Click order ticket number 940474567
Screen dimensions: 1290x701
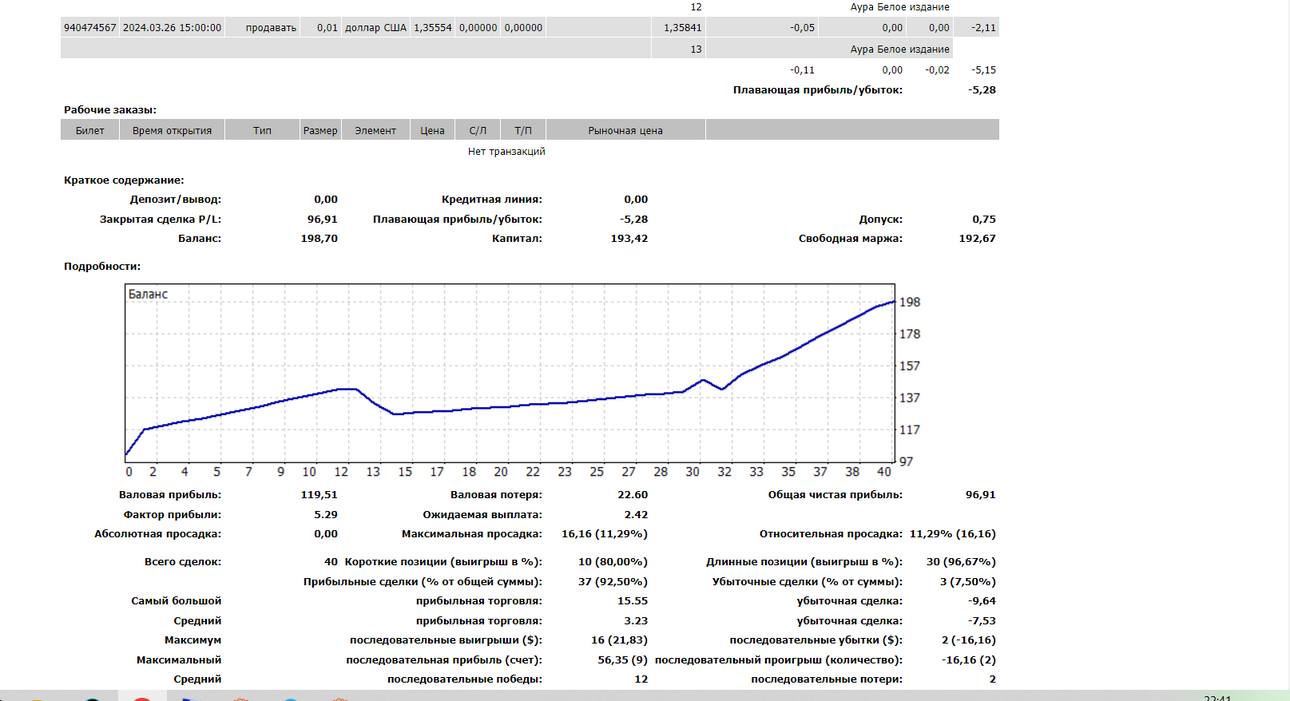[89, 28]
